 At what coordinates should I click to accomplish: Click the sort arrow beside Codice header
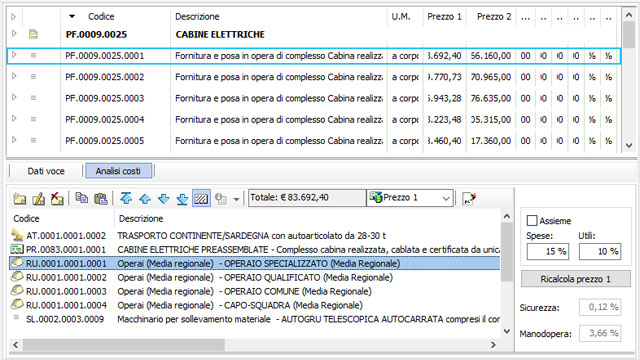click(x=72, y=17)
